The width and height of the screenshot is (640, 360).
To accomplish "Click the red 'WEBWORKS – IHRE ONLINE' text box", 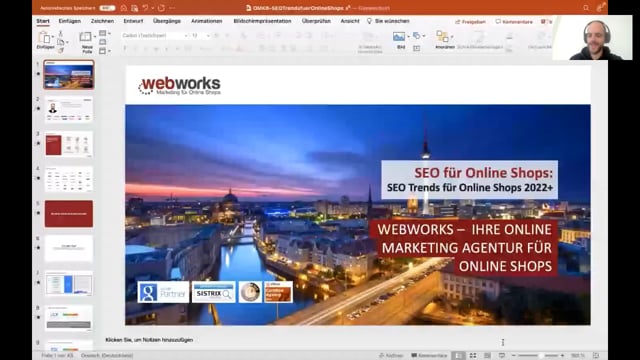I will [x=464, y=248].
